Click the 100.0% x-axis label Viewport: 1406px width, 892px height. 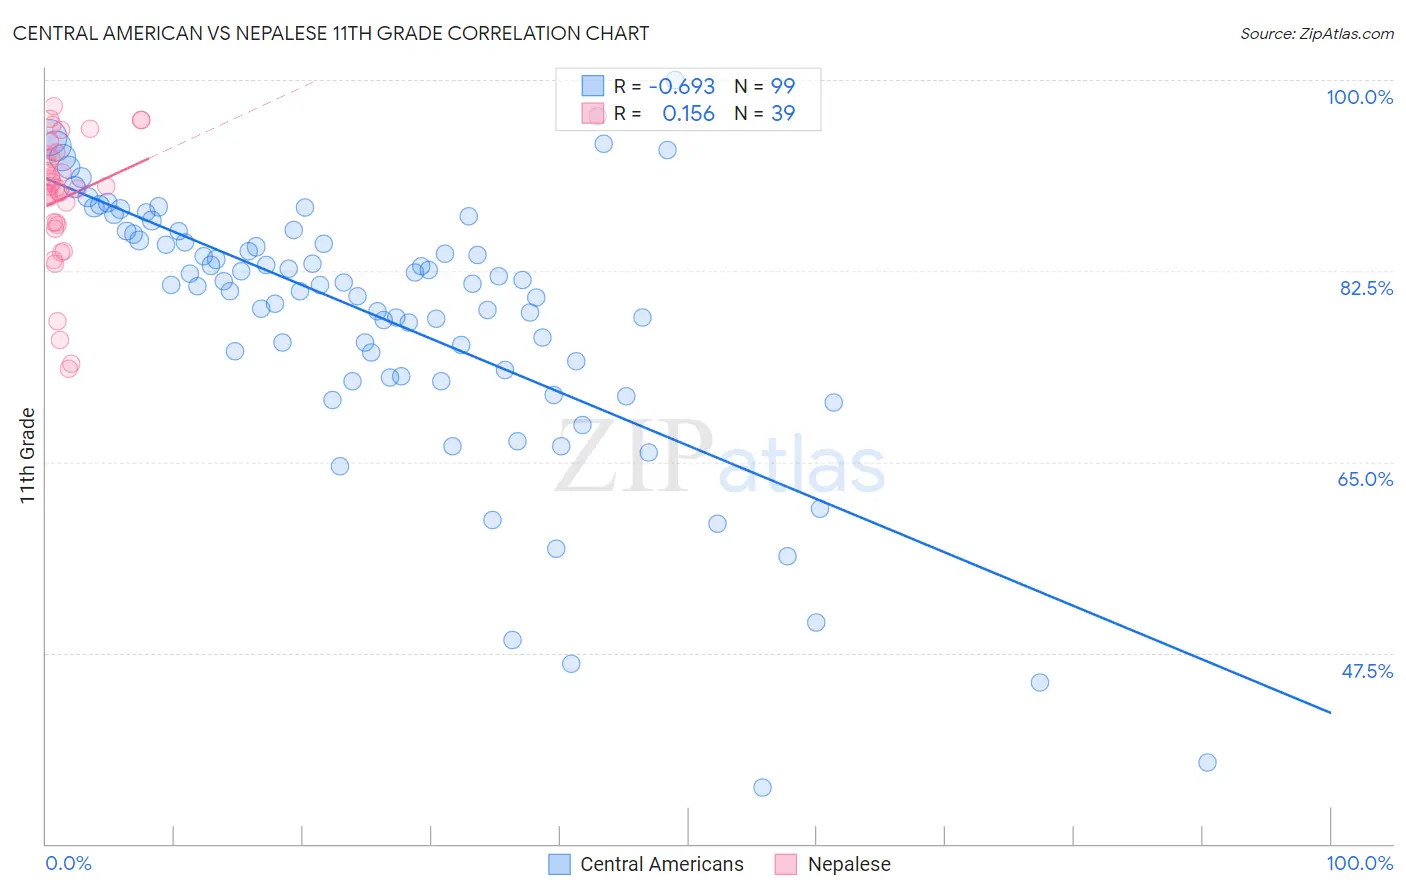tap(1360, 863)
